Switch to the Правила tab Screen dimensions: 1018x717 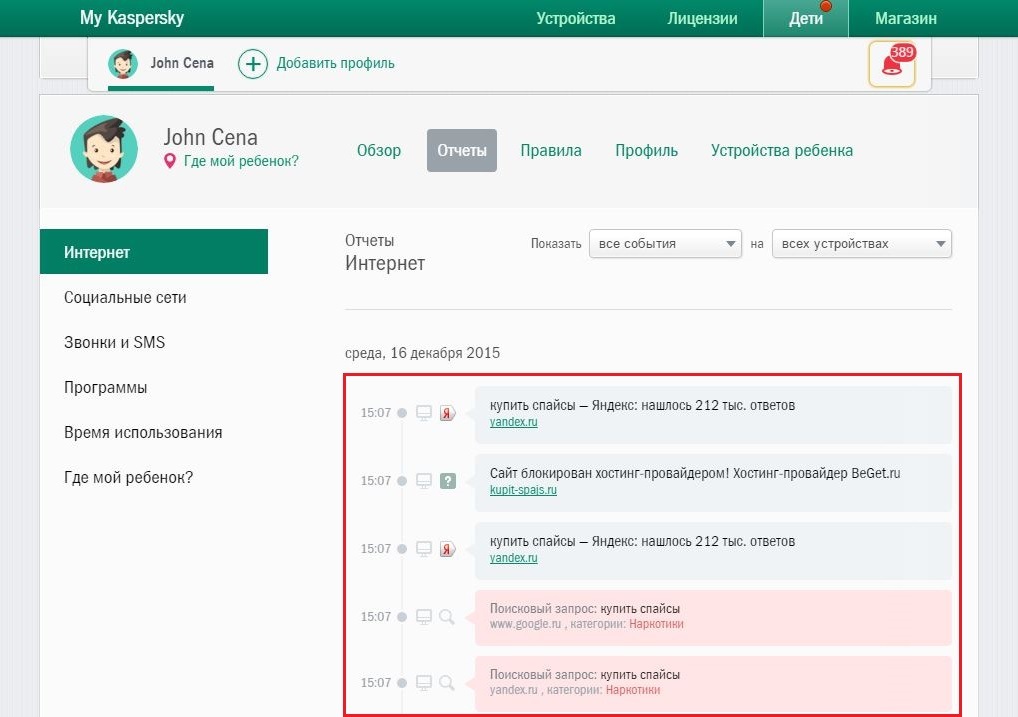click(x=551, y=151)
